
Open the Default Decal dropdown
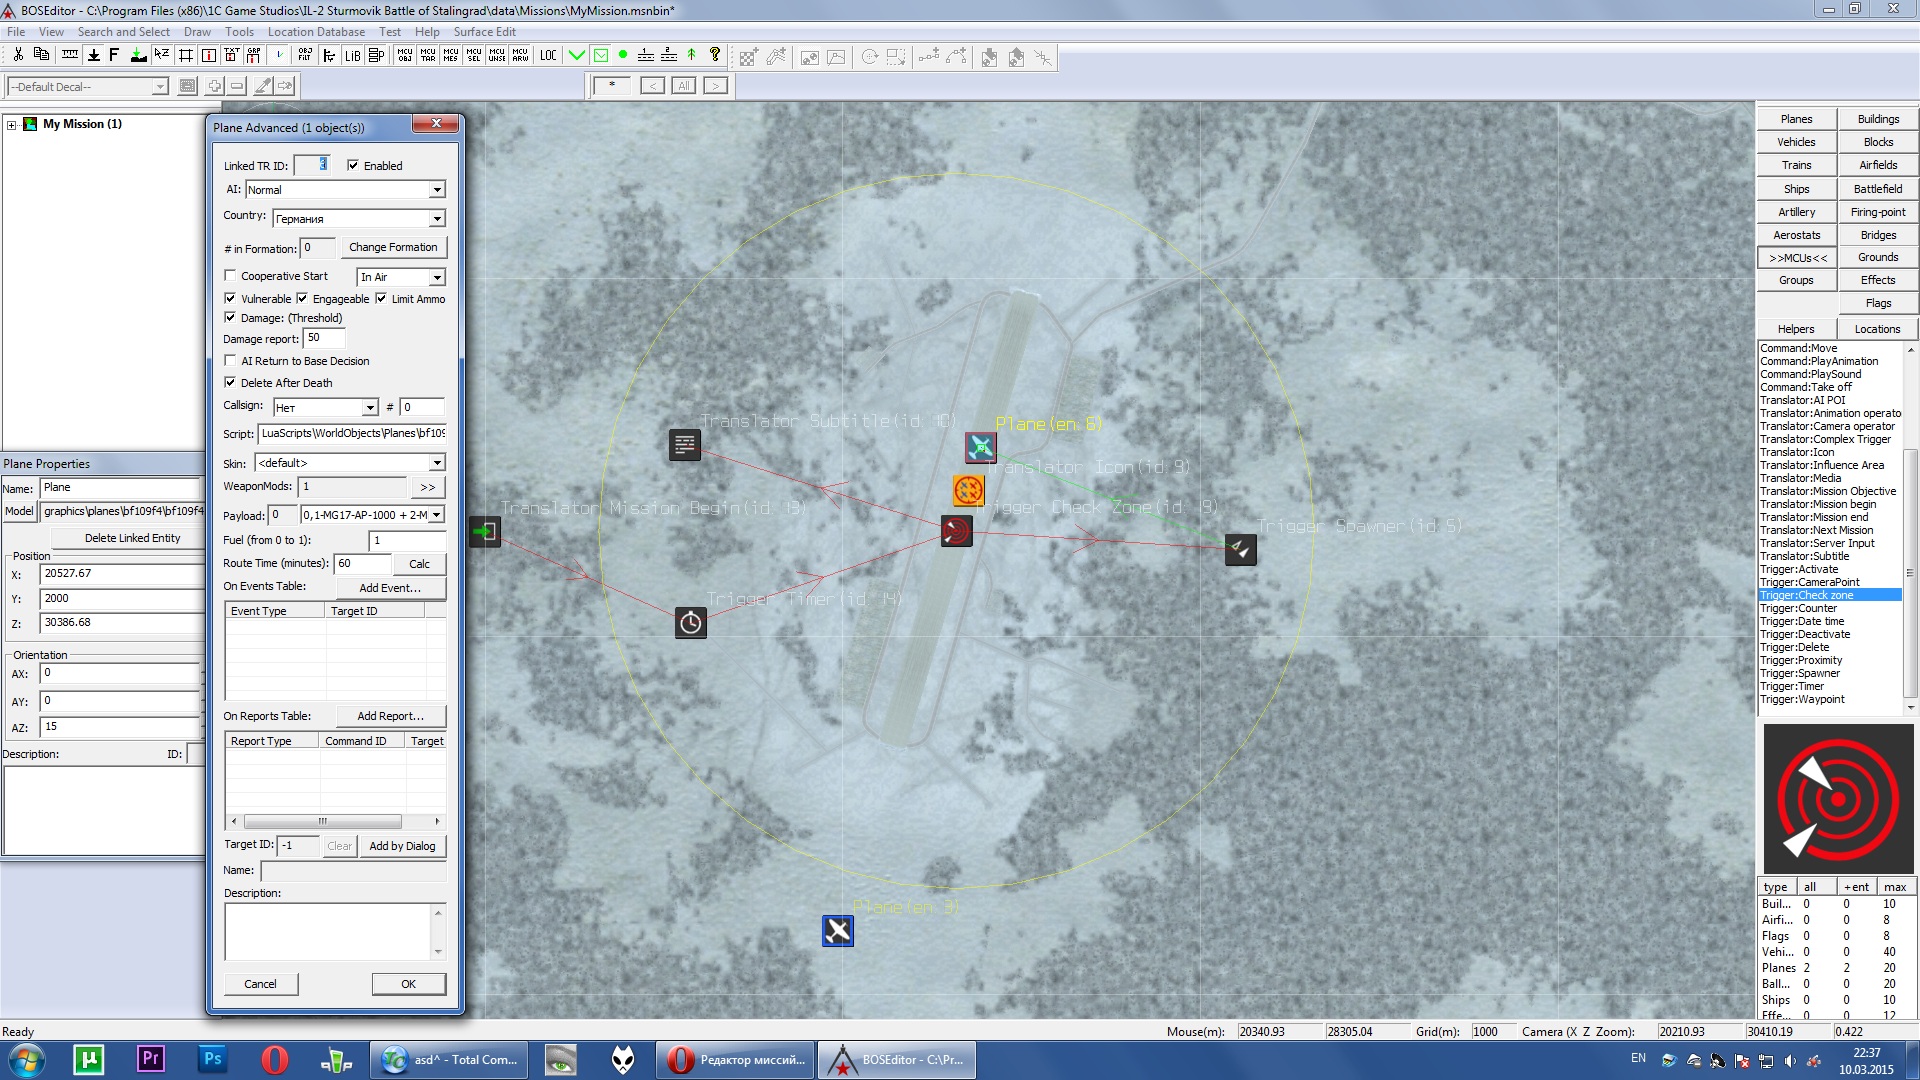[160, 87]
